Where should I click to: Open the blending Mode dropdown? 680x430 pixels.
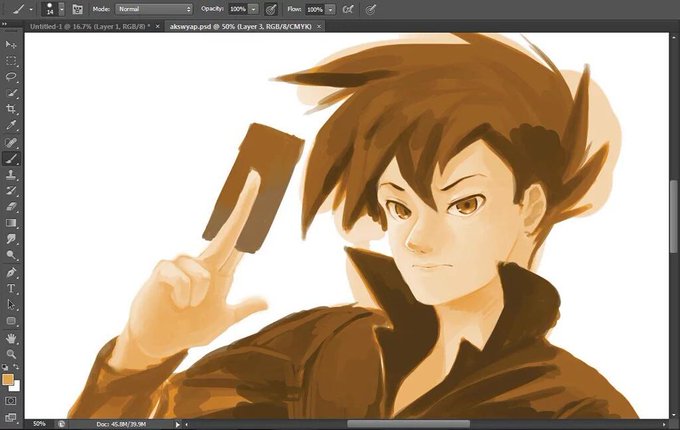(154, 9)
